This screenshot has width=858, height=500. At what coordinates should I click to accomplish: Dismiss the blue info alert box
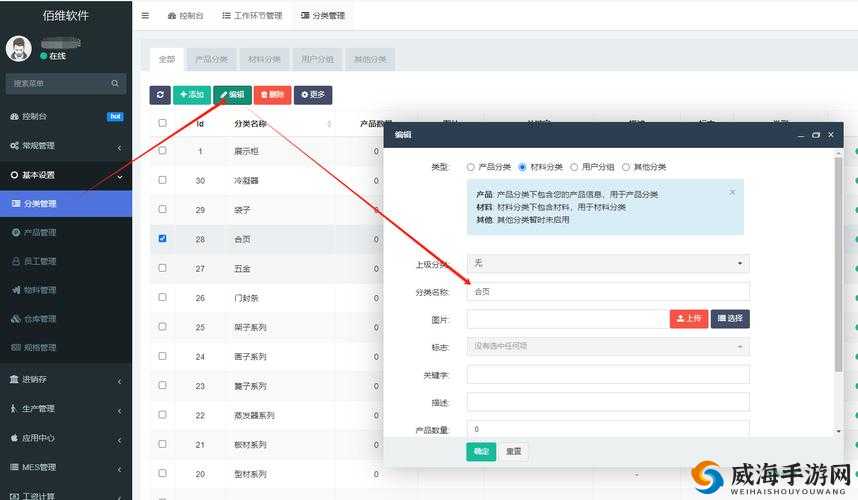(732, 193)
